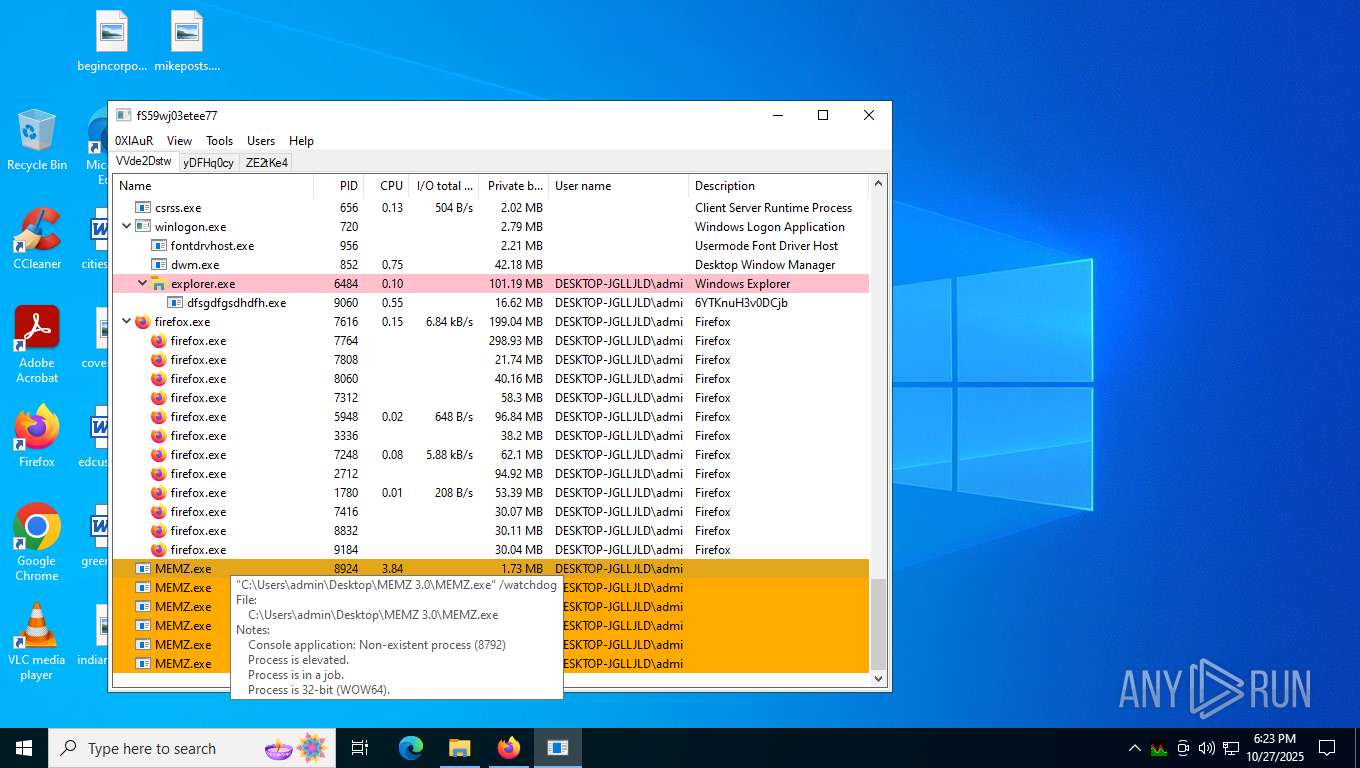Sort by the Private bytes column header
The image size is (1360, 768).
pos(514,186)
